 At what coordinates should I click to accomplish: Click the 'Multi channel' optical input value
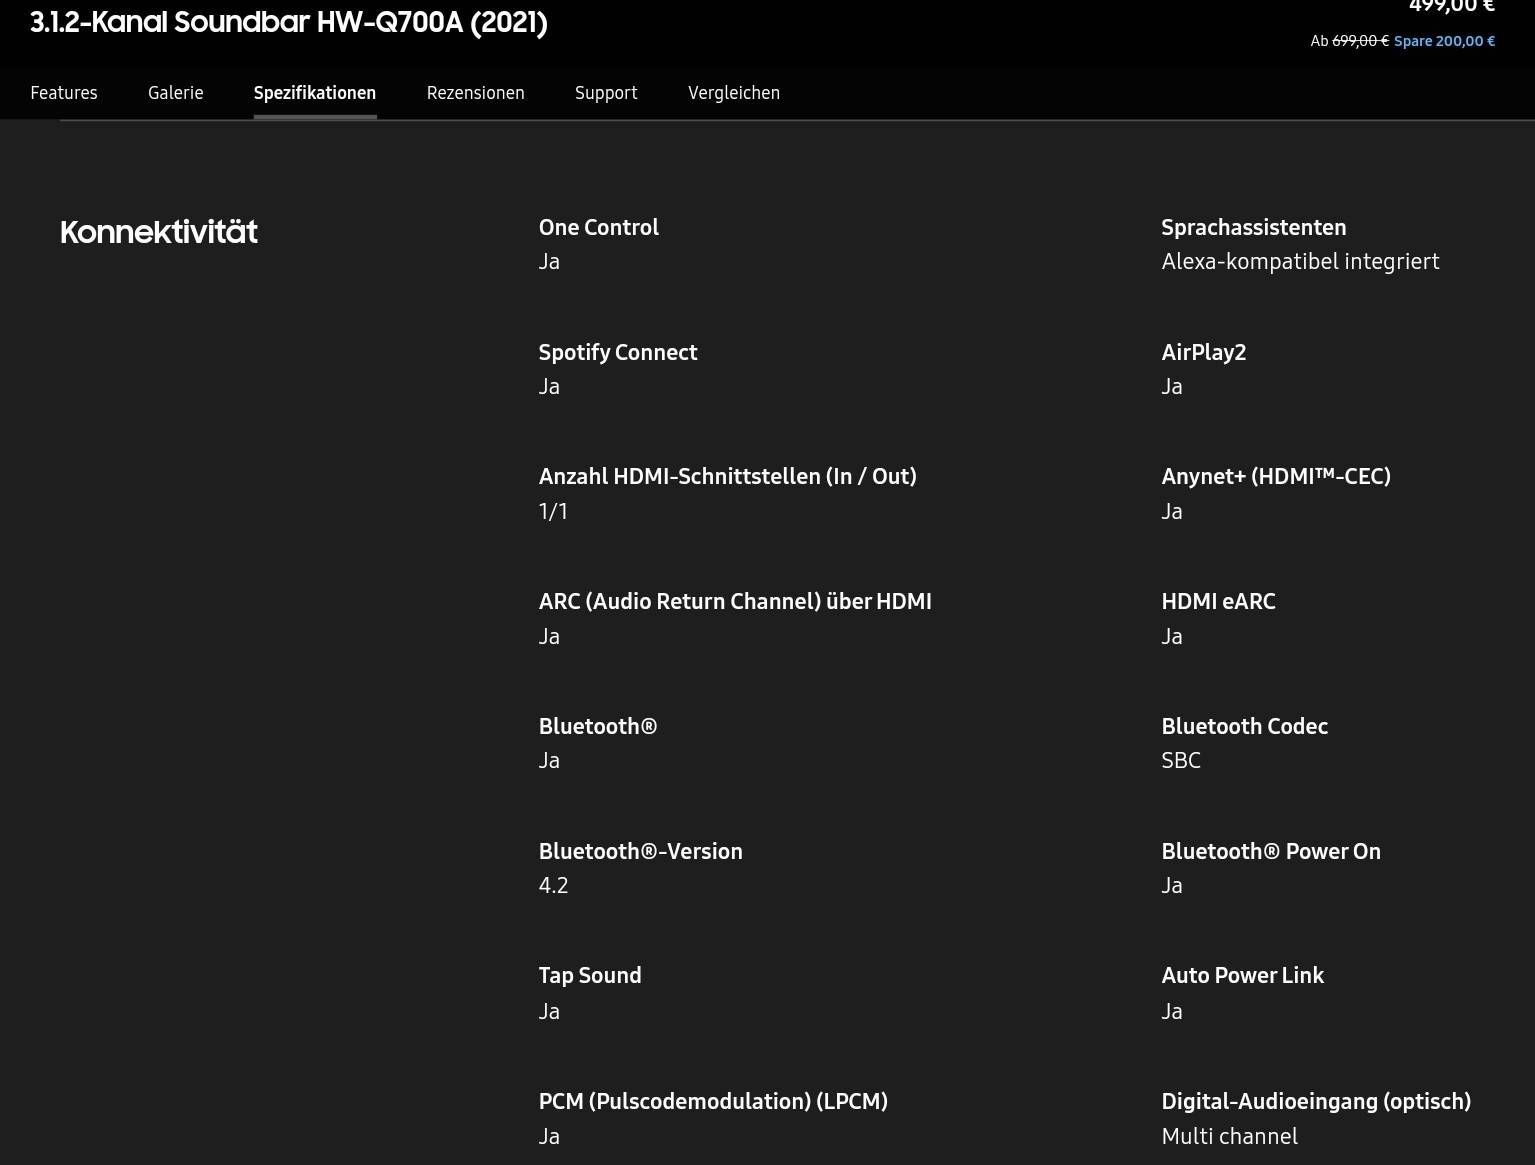pyautogui.click(x=1229, y=1136)
